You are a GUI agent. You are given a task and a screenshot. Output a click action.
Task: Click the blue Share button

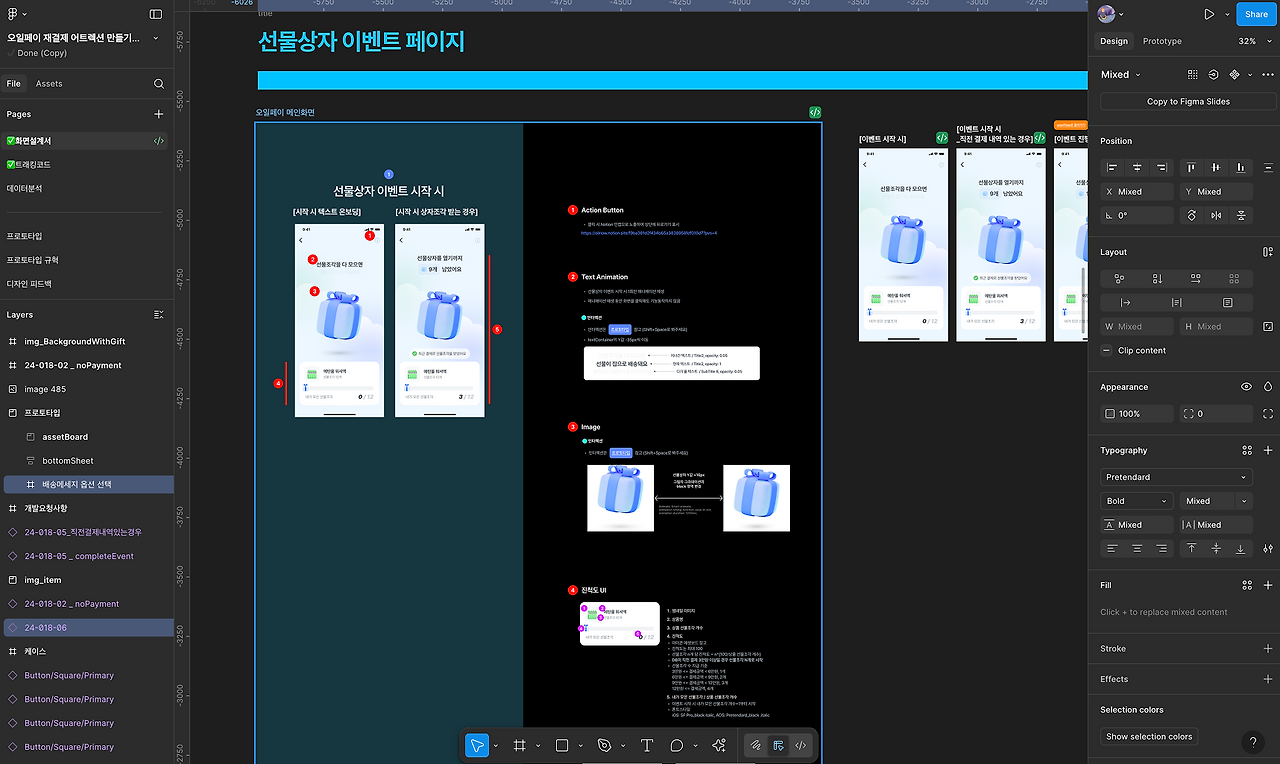click(1256, 14)
